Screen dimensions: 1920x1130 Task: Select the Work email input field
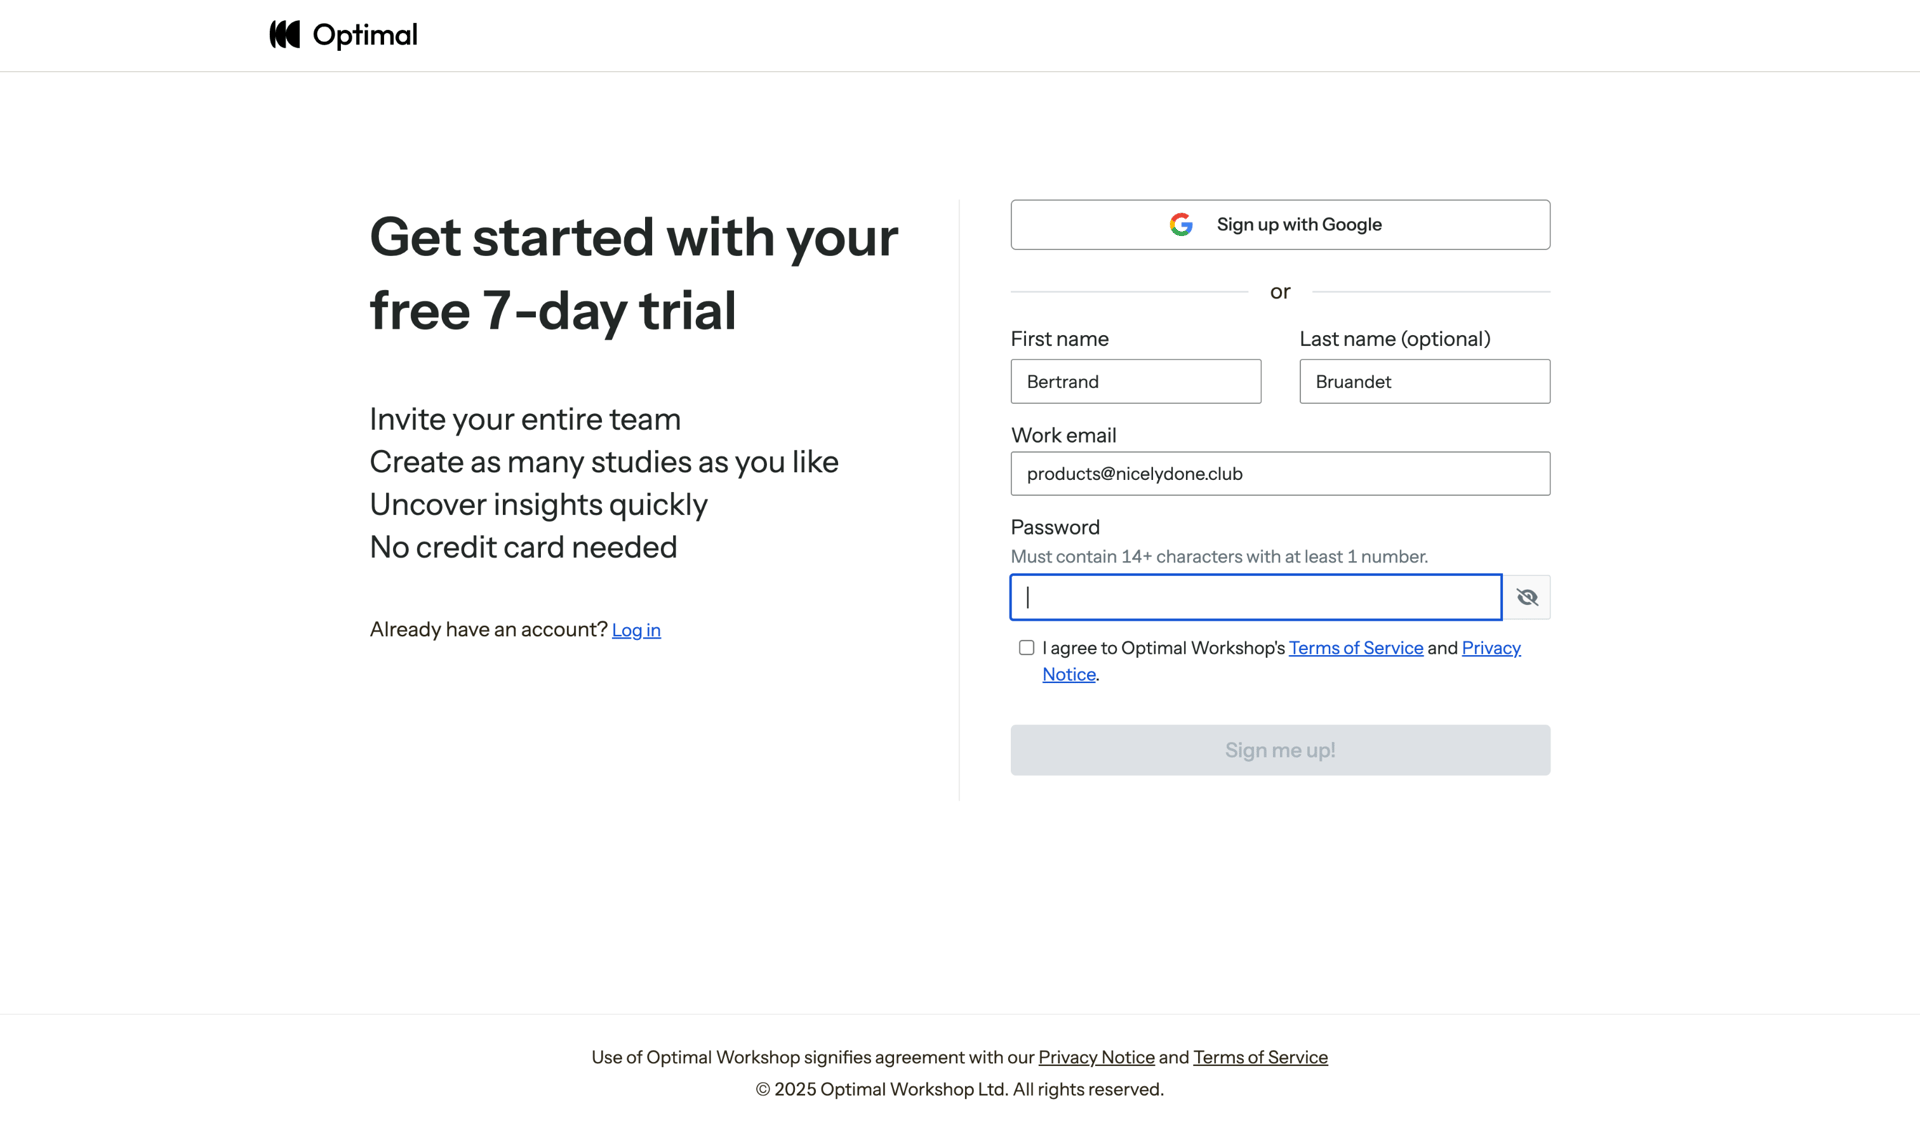1280,474
